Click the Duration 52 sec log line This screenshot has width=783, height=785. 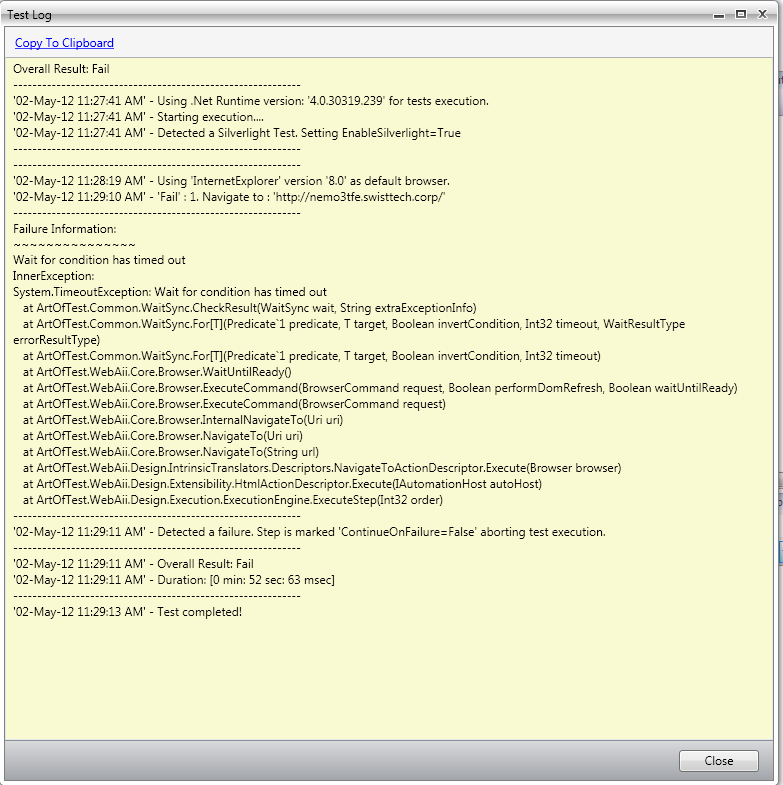(174, 580)
